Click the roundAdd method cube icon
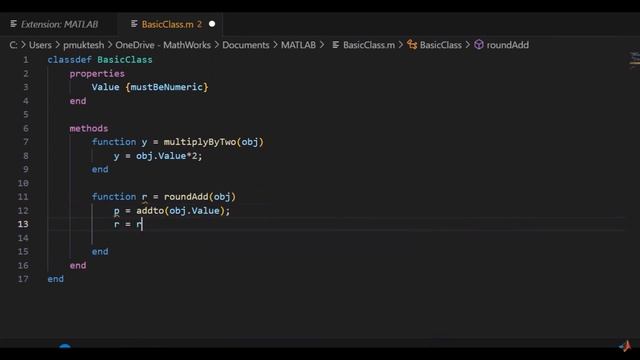The width and height of the screenshot is (640, 360). pos(479,44)
